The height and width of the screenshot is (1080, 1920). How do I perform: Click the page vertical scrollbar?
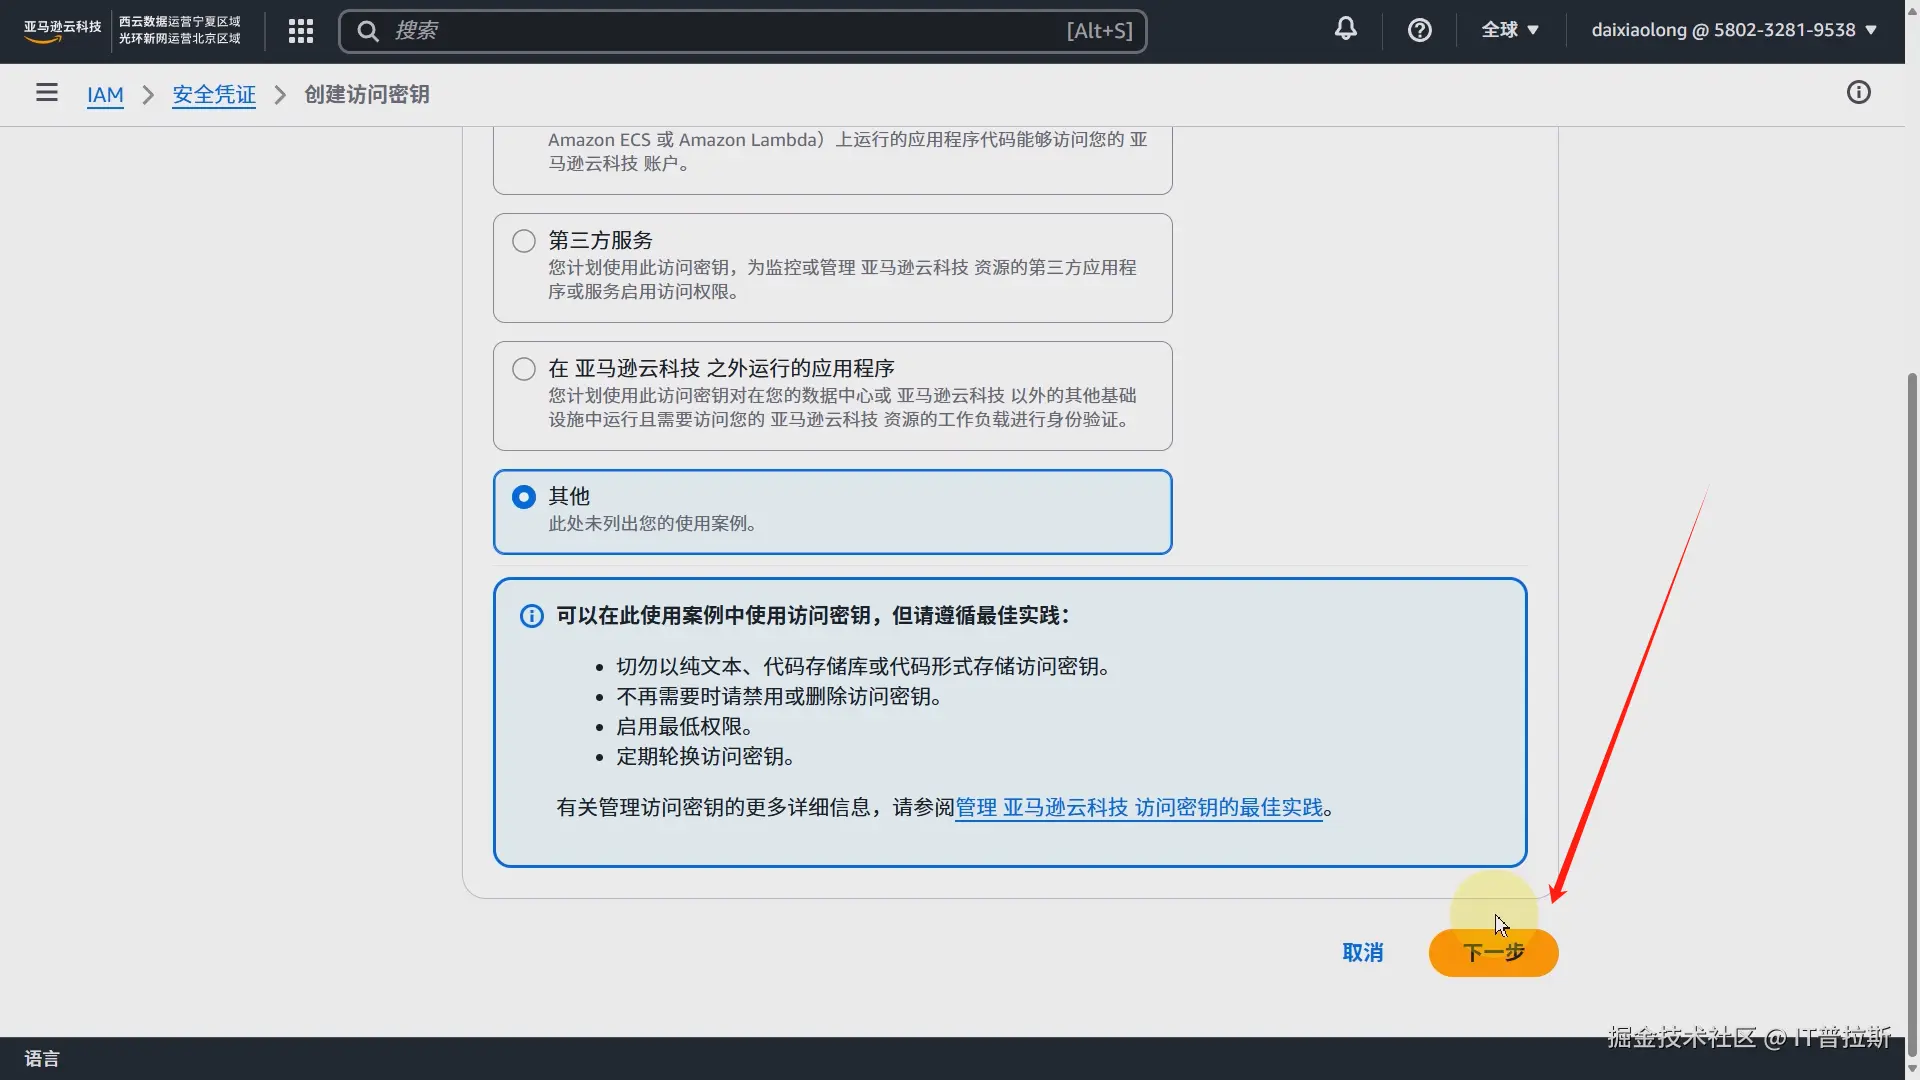coord(1912,700)
